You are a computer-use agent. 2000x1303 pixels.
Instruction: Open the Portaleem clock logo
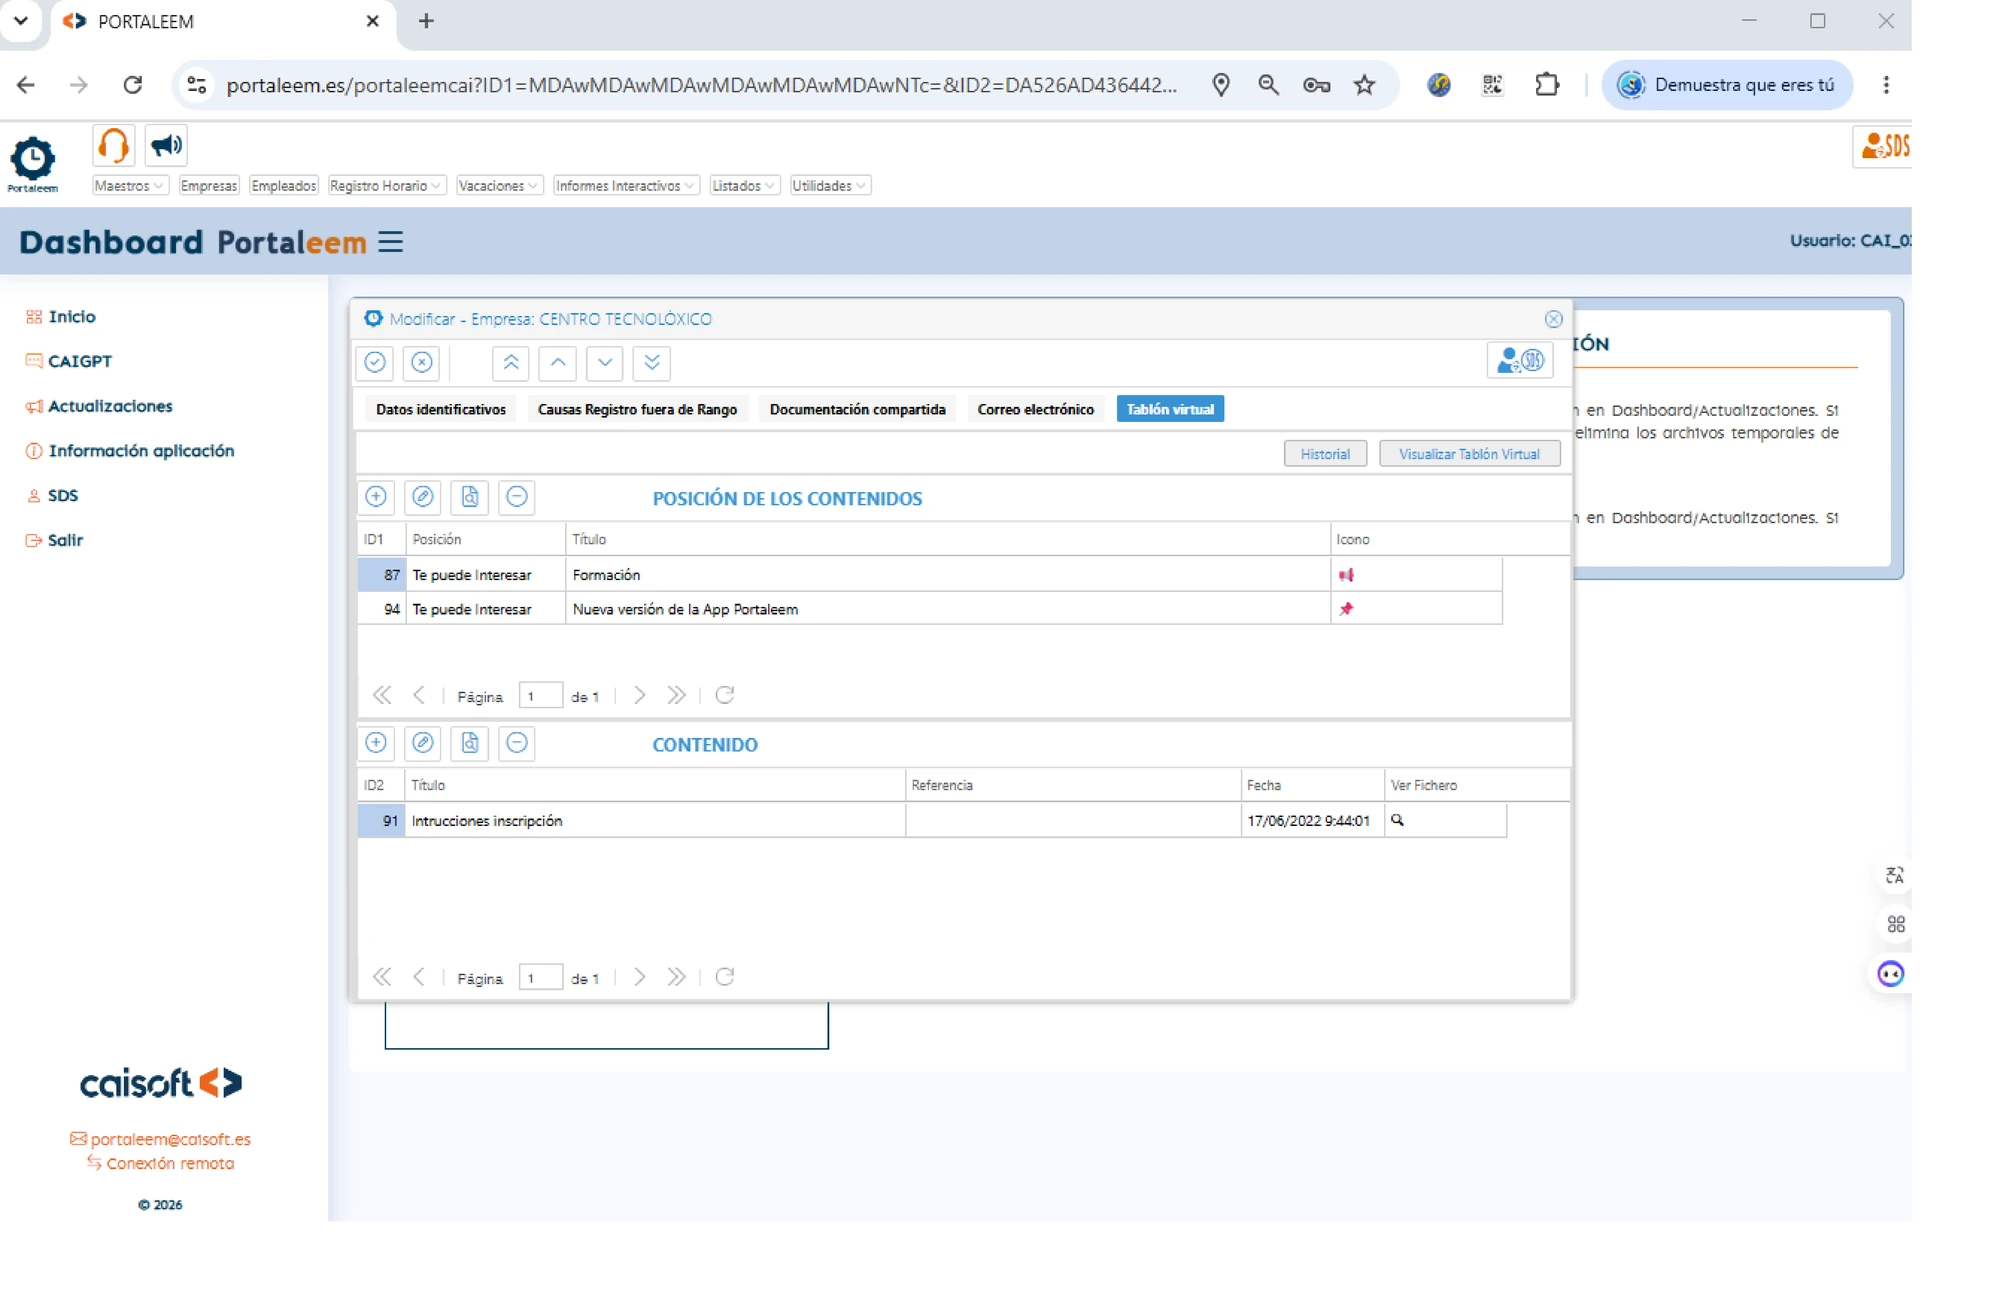point(32,164)
